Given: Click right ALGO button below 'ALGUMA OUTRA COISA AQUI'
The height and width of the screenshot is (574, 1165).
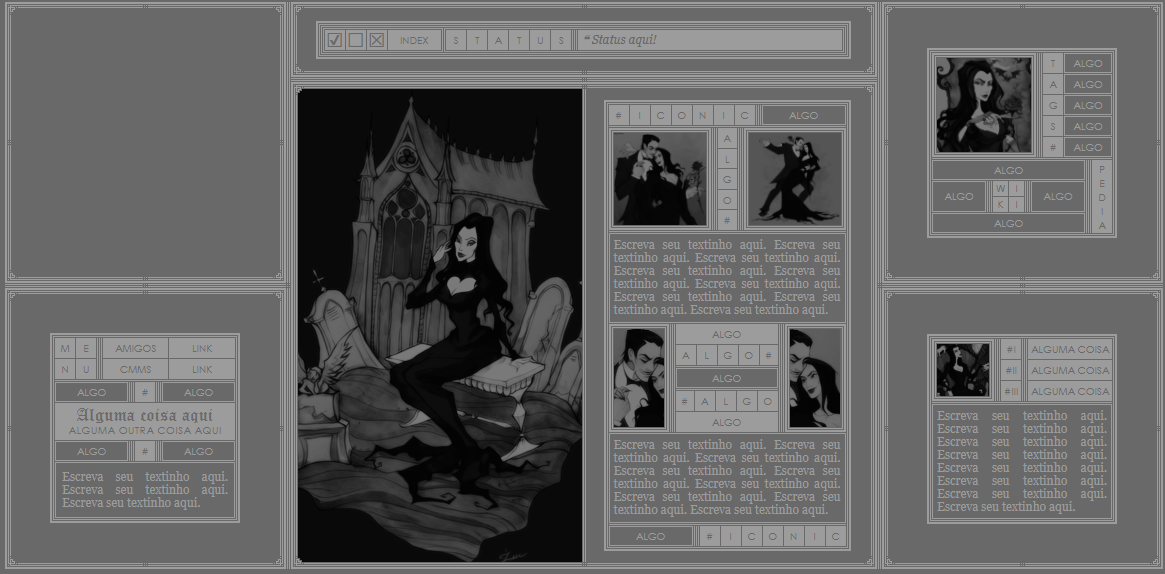Looking at the screenshot, I should tap(198, 451).
